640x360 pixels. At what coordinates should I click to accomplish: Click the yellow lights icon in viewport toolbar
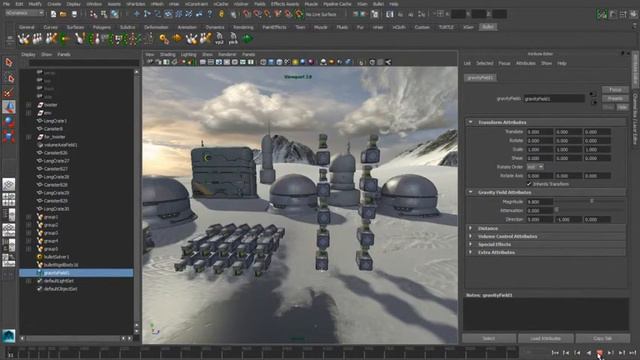295,62
